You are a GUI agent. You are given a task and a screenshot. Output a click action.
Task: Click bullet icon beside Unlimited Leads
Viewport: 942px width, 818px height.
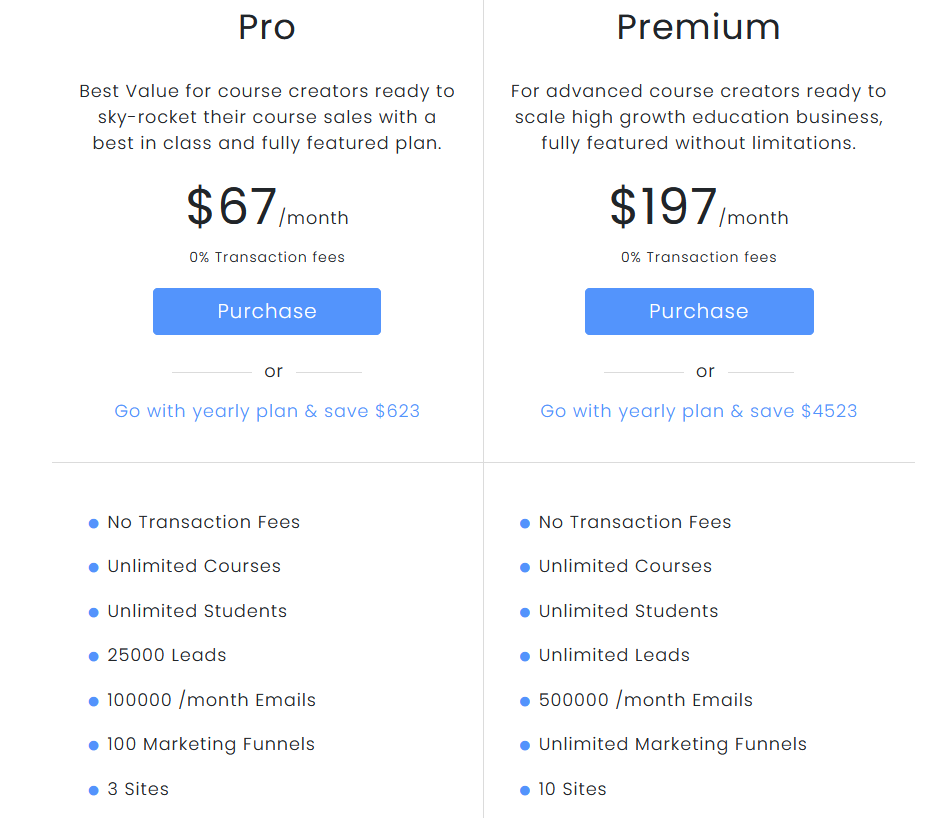point(525,656)
